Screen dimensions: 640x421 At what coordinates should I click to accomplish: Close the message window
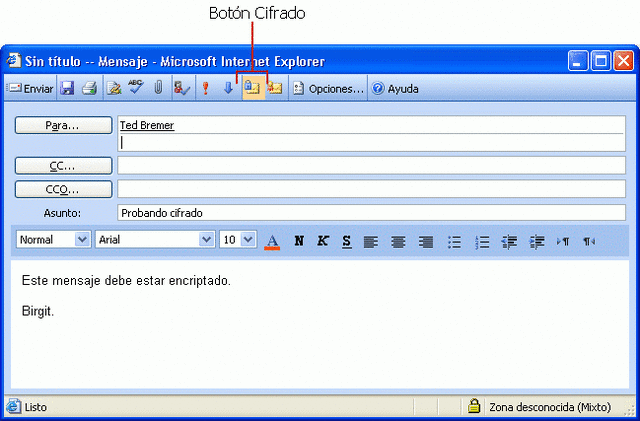(x=624, y=61)
